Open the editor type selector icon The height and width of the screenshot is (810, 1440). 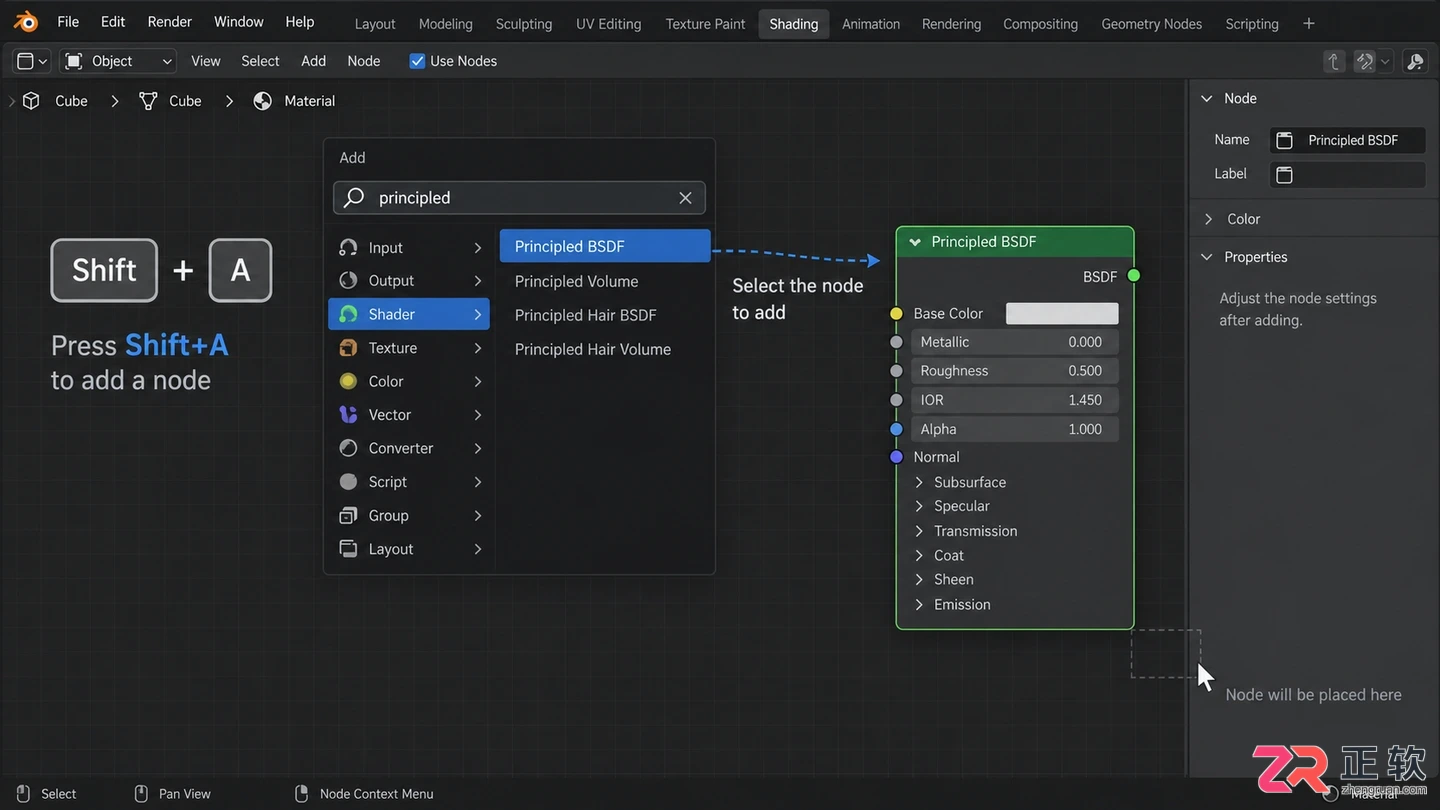31,61
